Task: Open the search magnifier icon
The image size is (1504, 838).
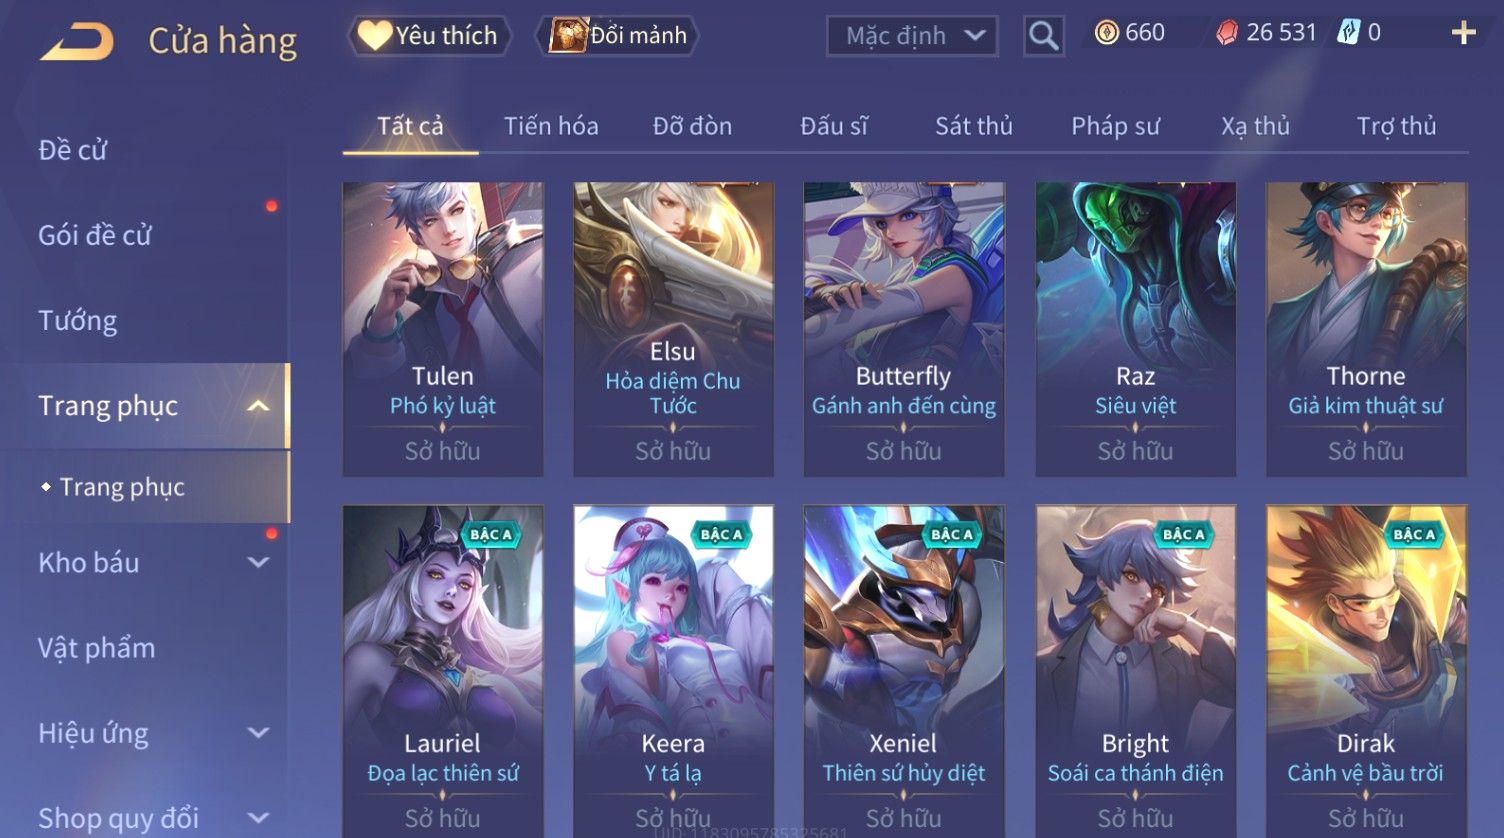Action: pos(1043,36)
